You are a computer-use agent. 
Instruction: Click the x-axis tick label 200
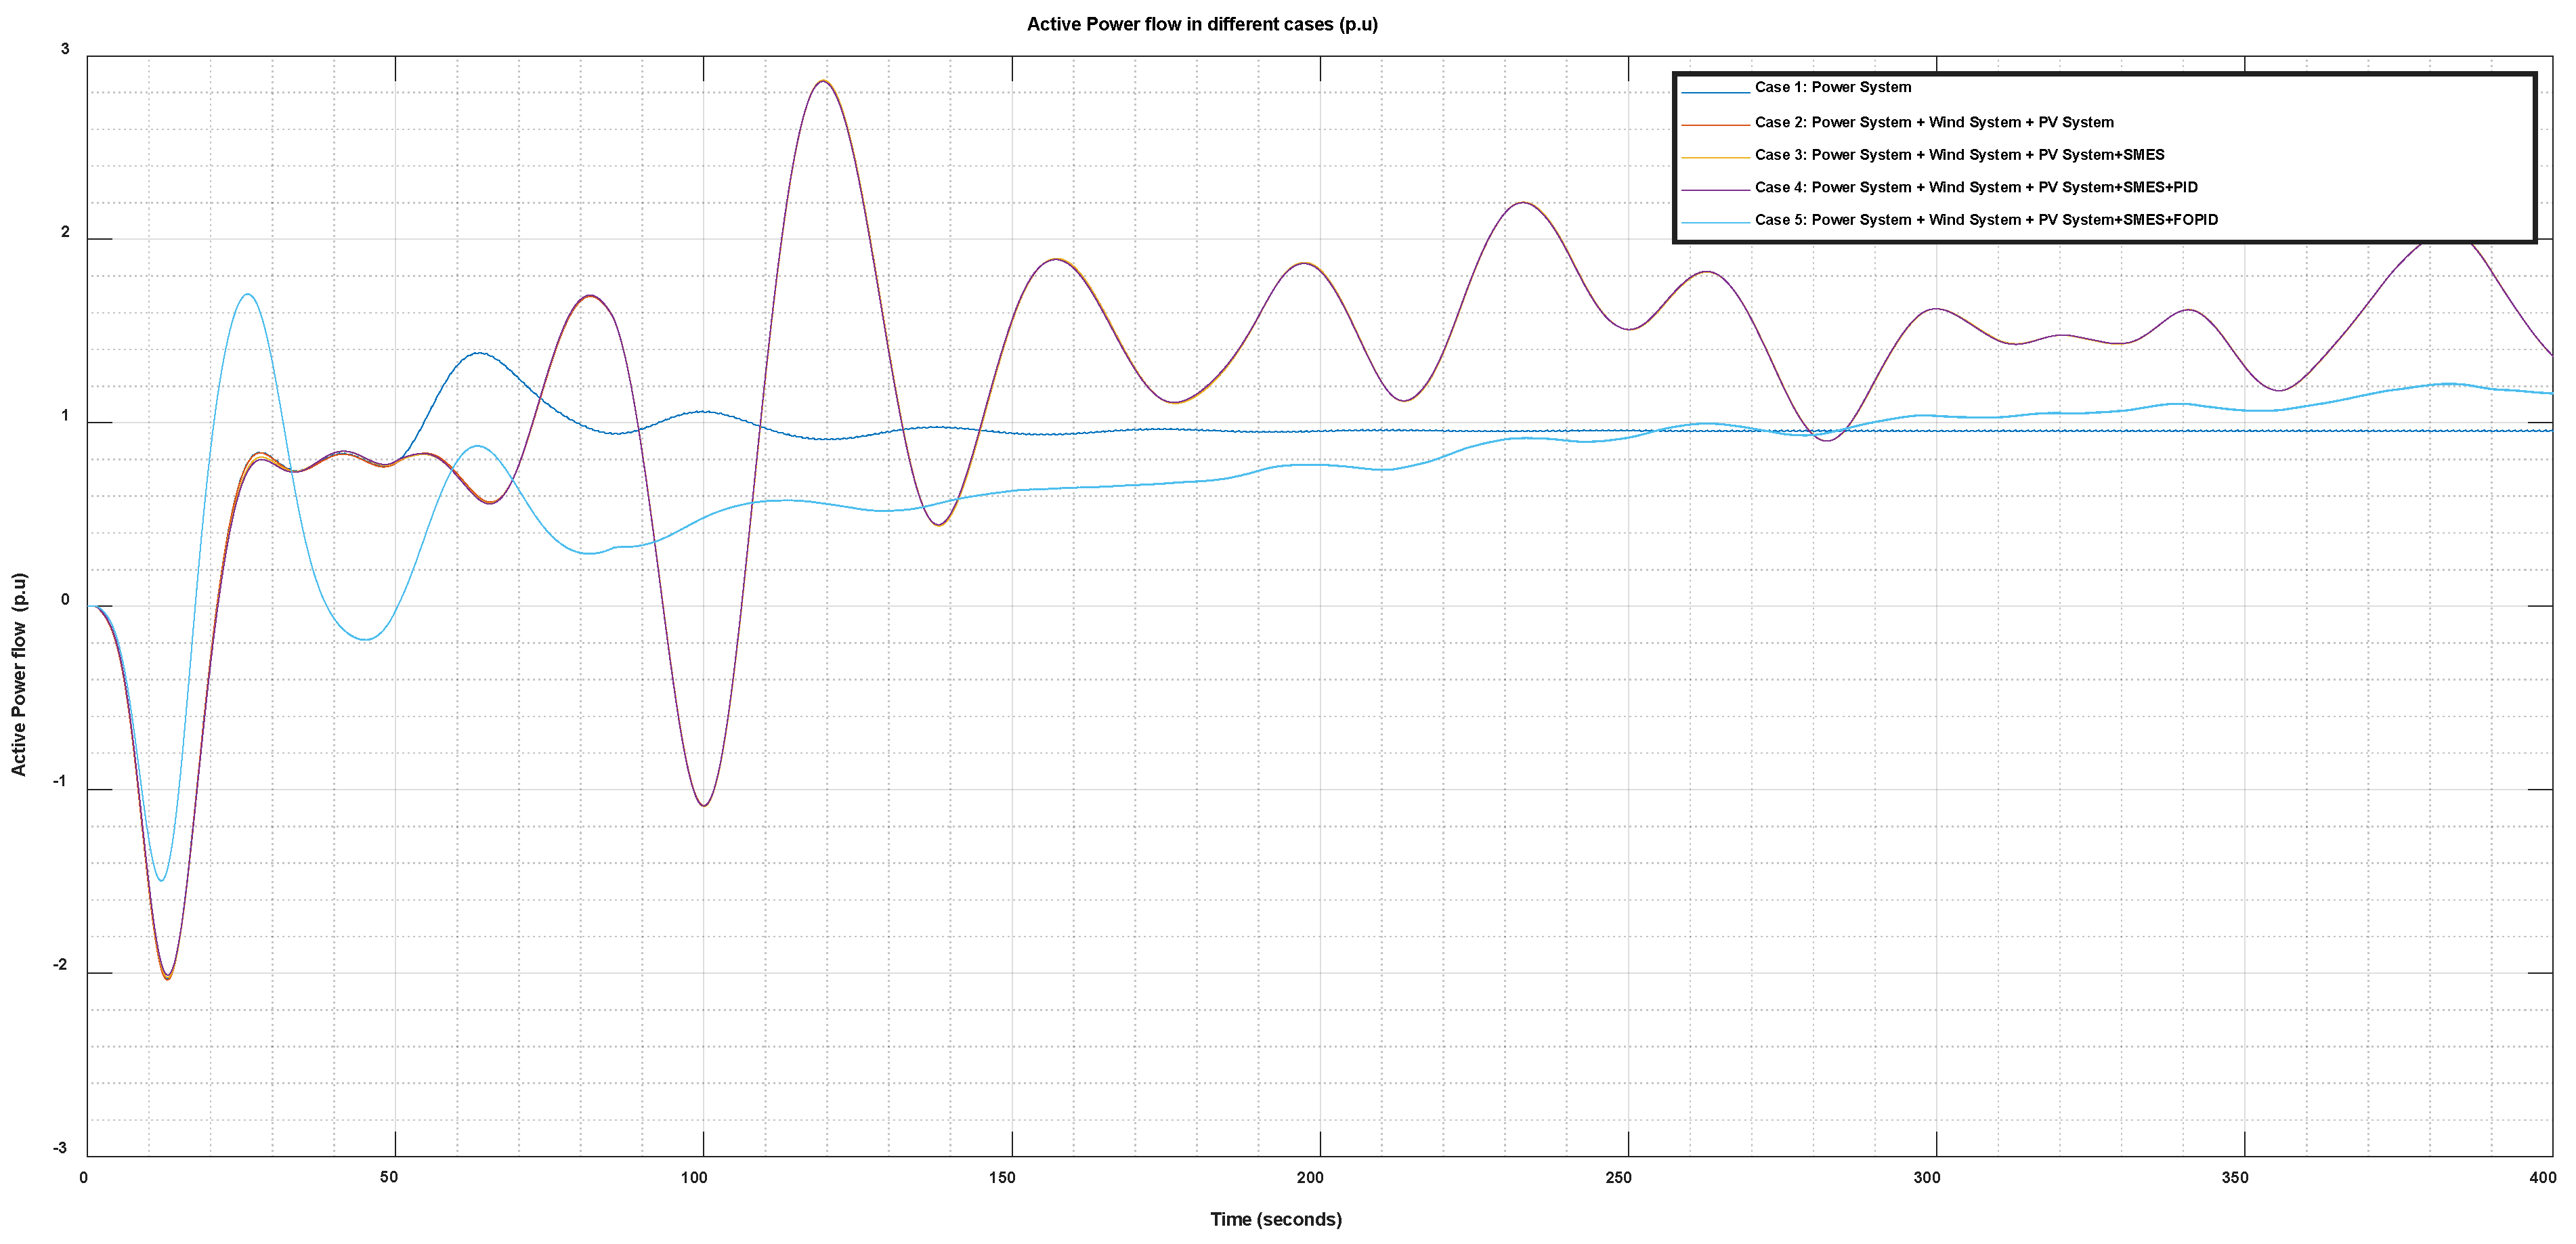pos(1310,1177)
